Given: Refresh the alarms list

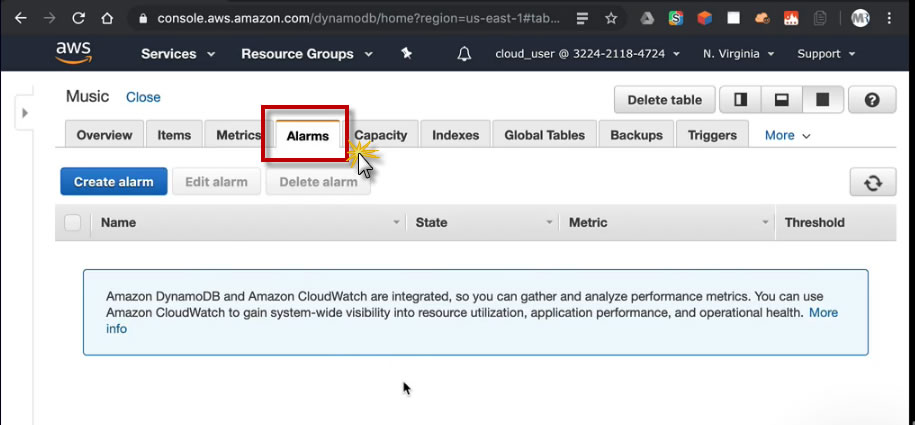Looking at the screenshot, I should 873,182.
